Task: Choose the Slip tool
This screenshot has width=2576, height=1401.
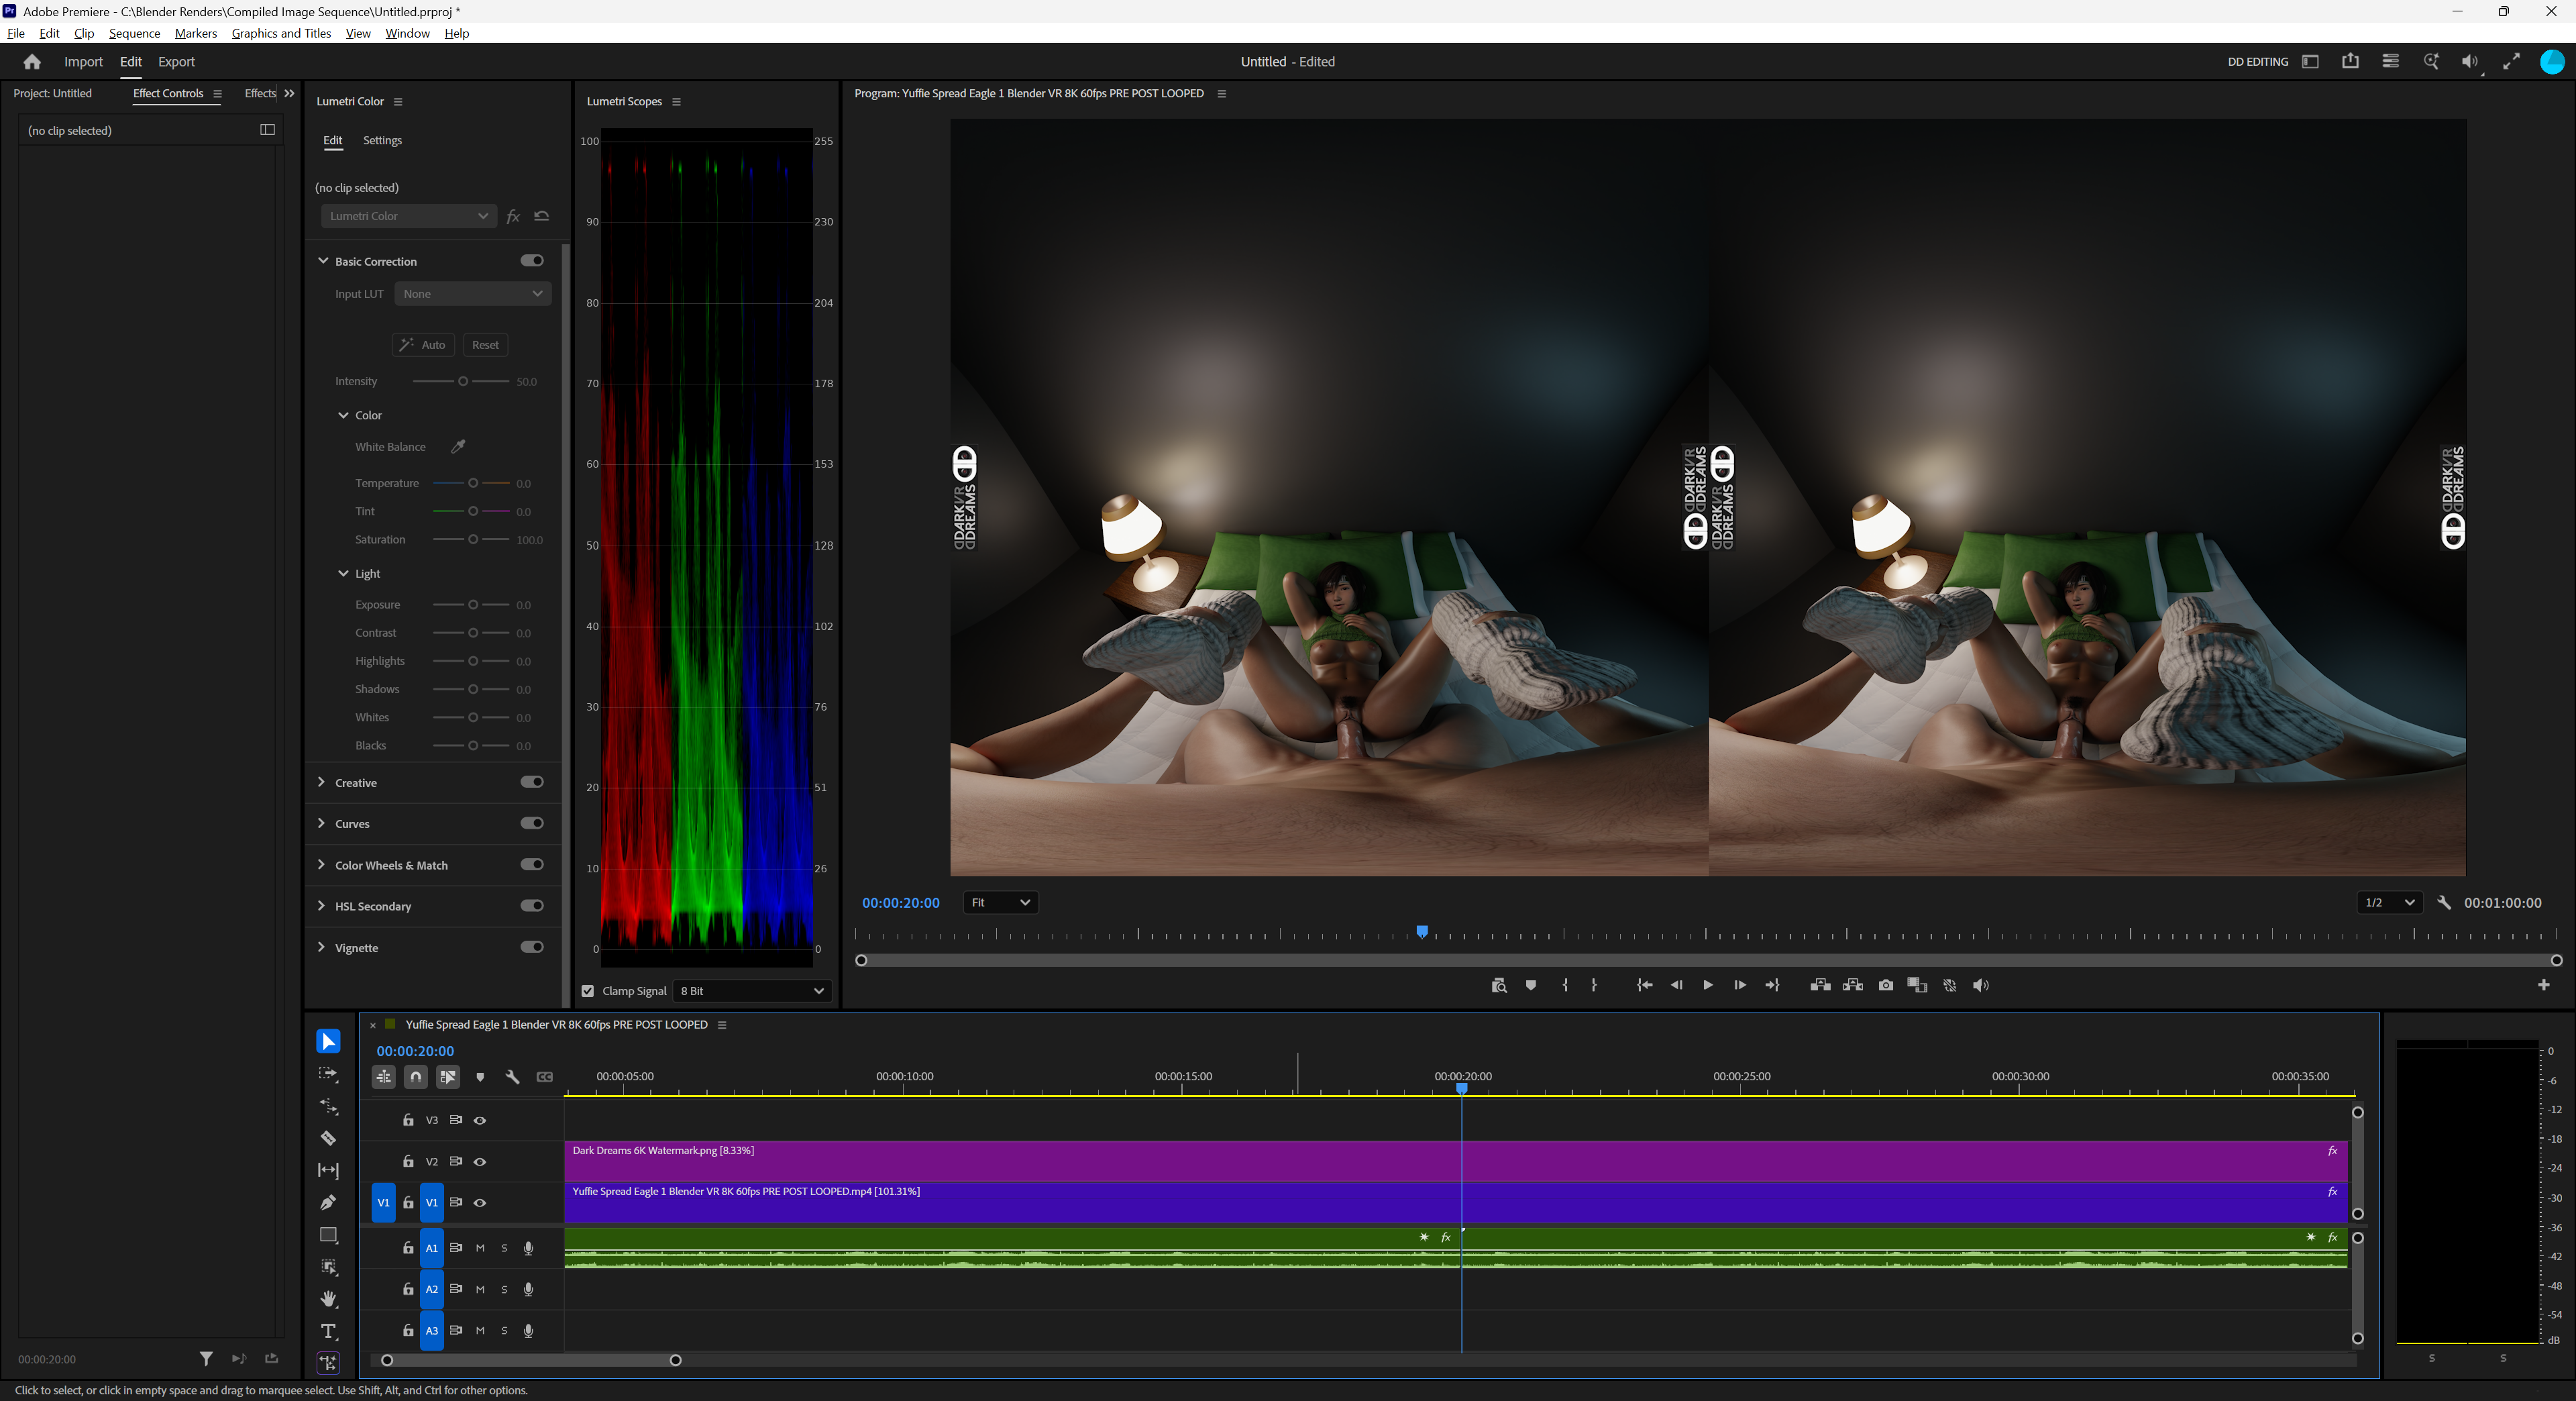Action: 328,1170
